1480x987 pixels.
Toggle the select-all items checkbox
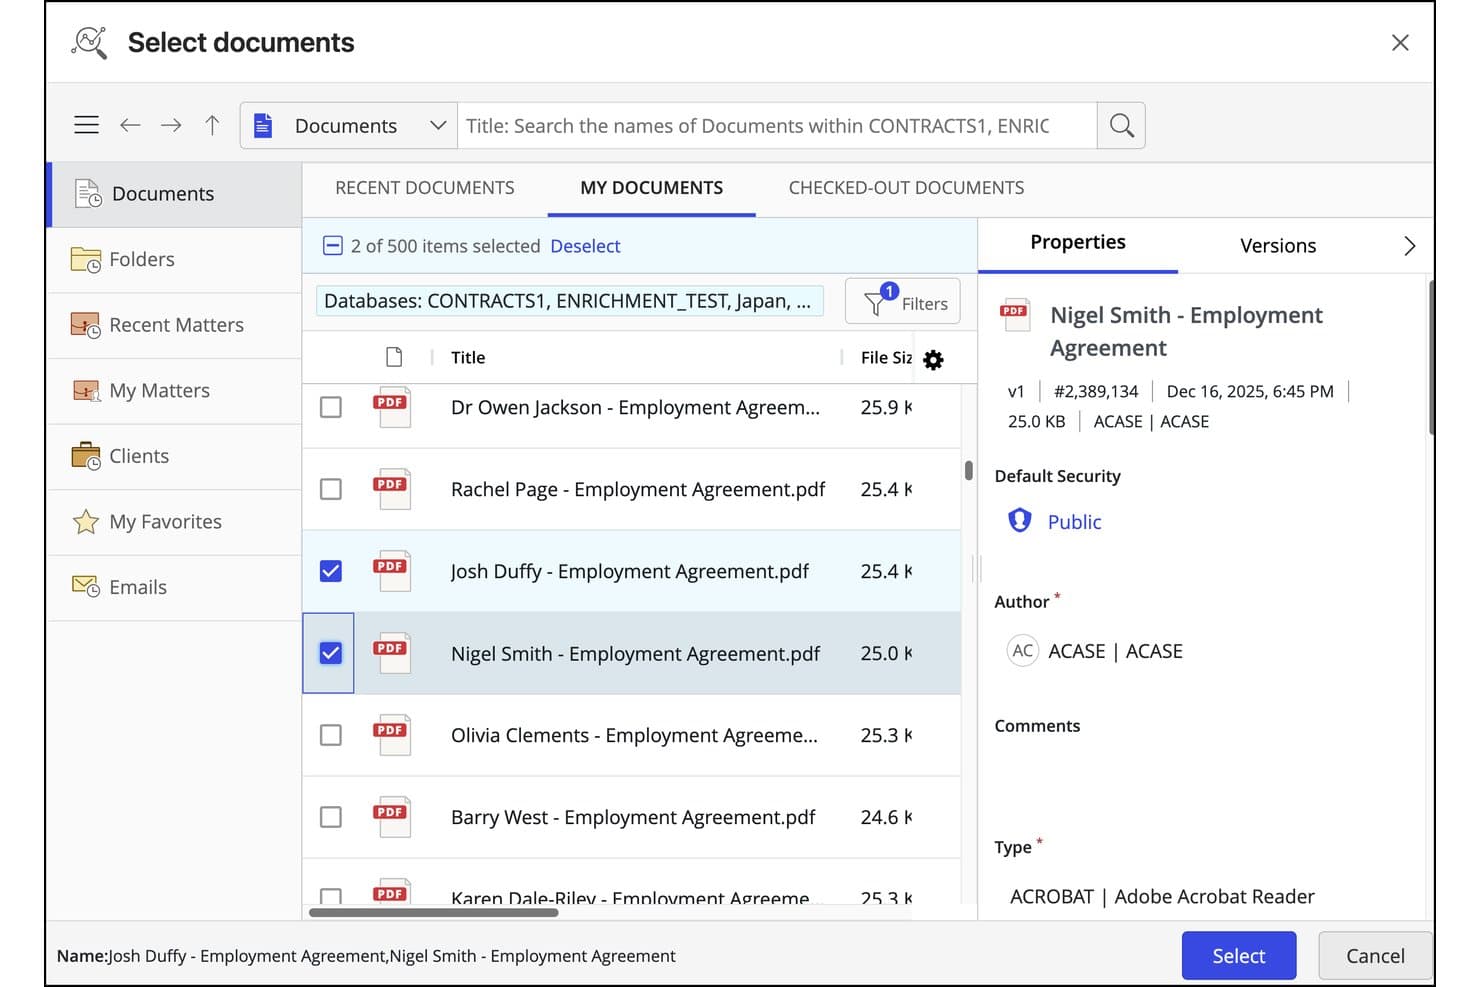coord(333,246)
